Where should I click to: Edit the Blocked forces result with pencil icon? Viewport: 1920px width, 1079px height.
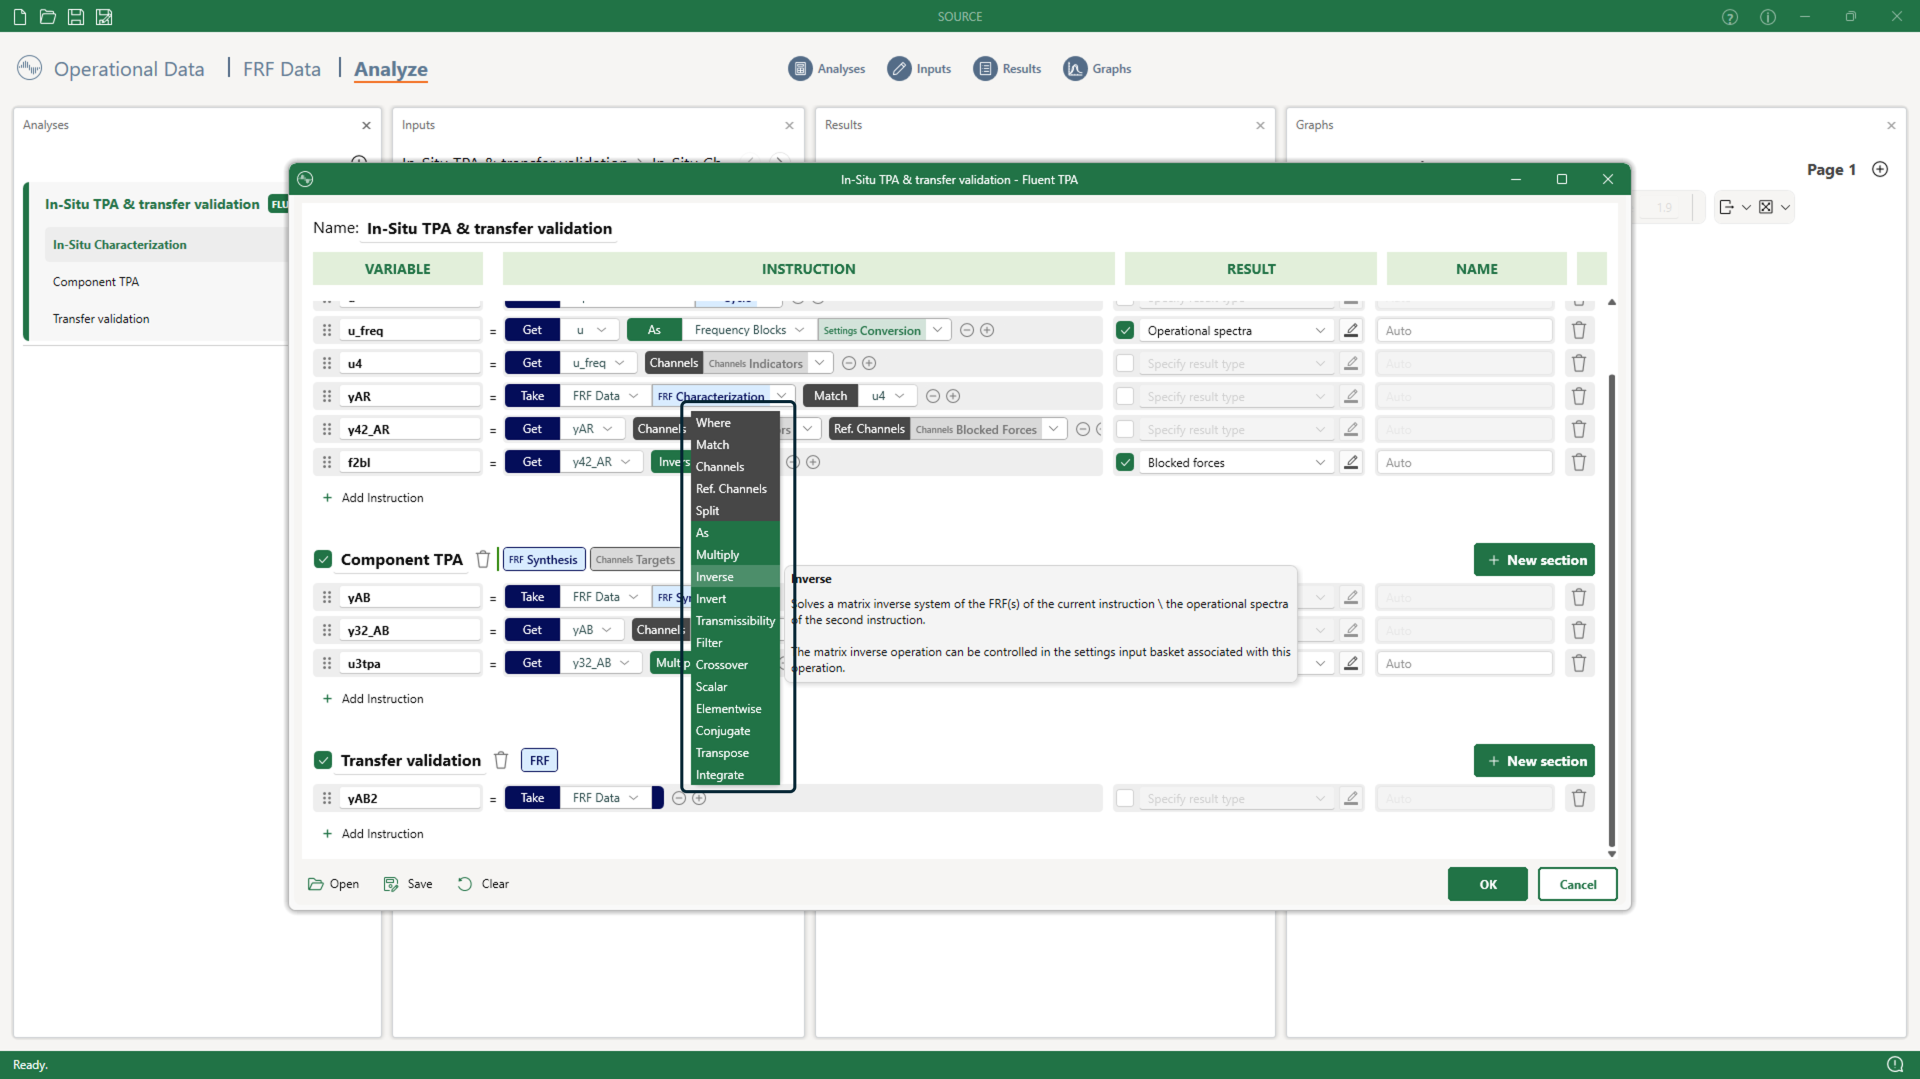1351,463
